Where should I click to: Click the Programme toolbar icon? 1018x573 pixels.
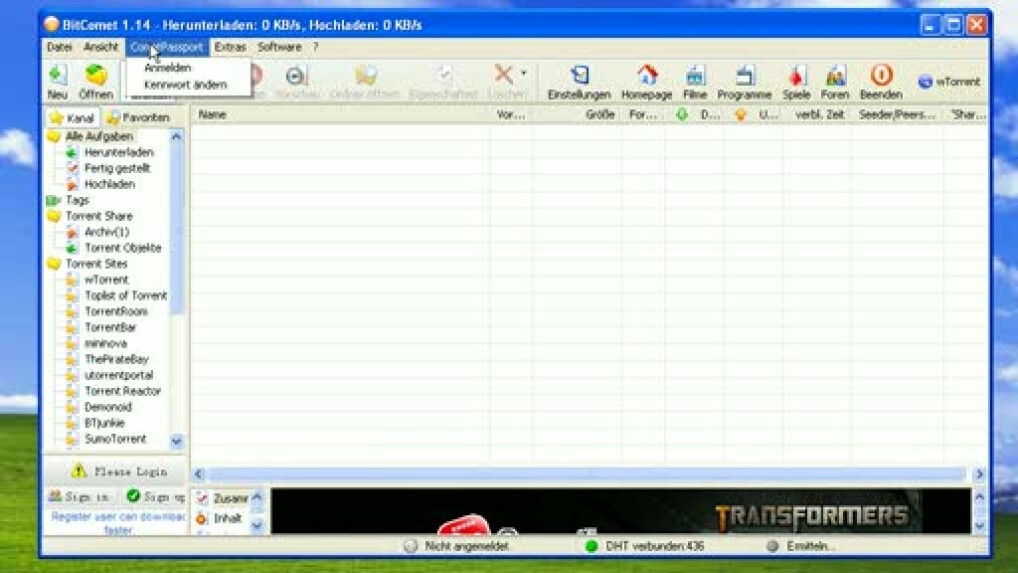(x=744, y=80)
